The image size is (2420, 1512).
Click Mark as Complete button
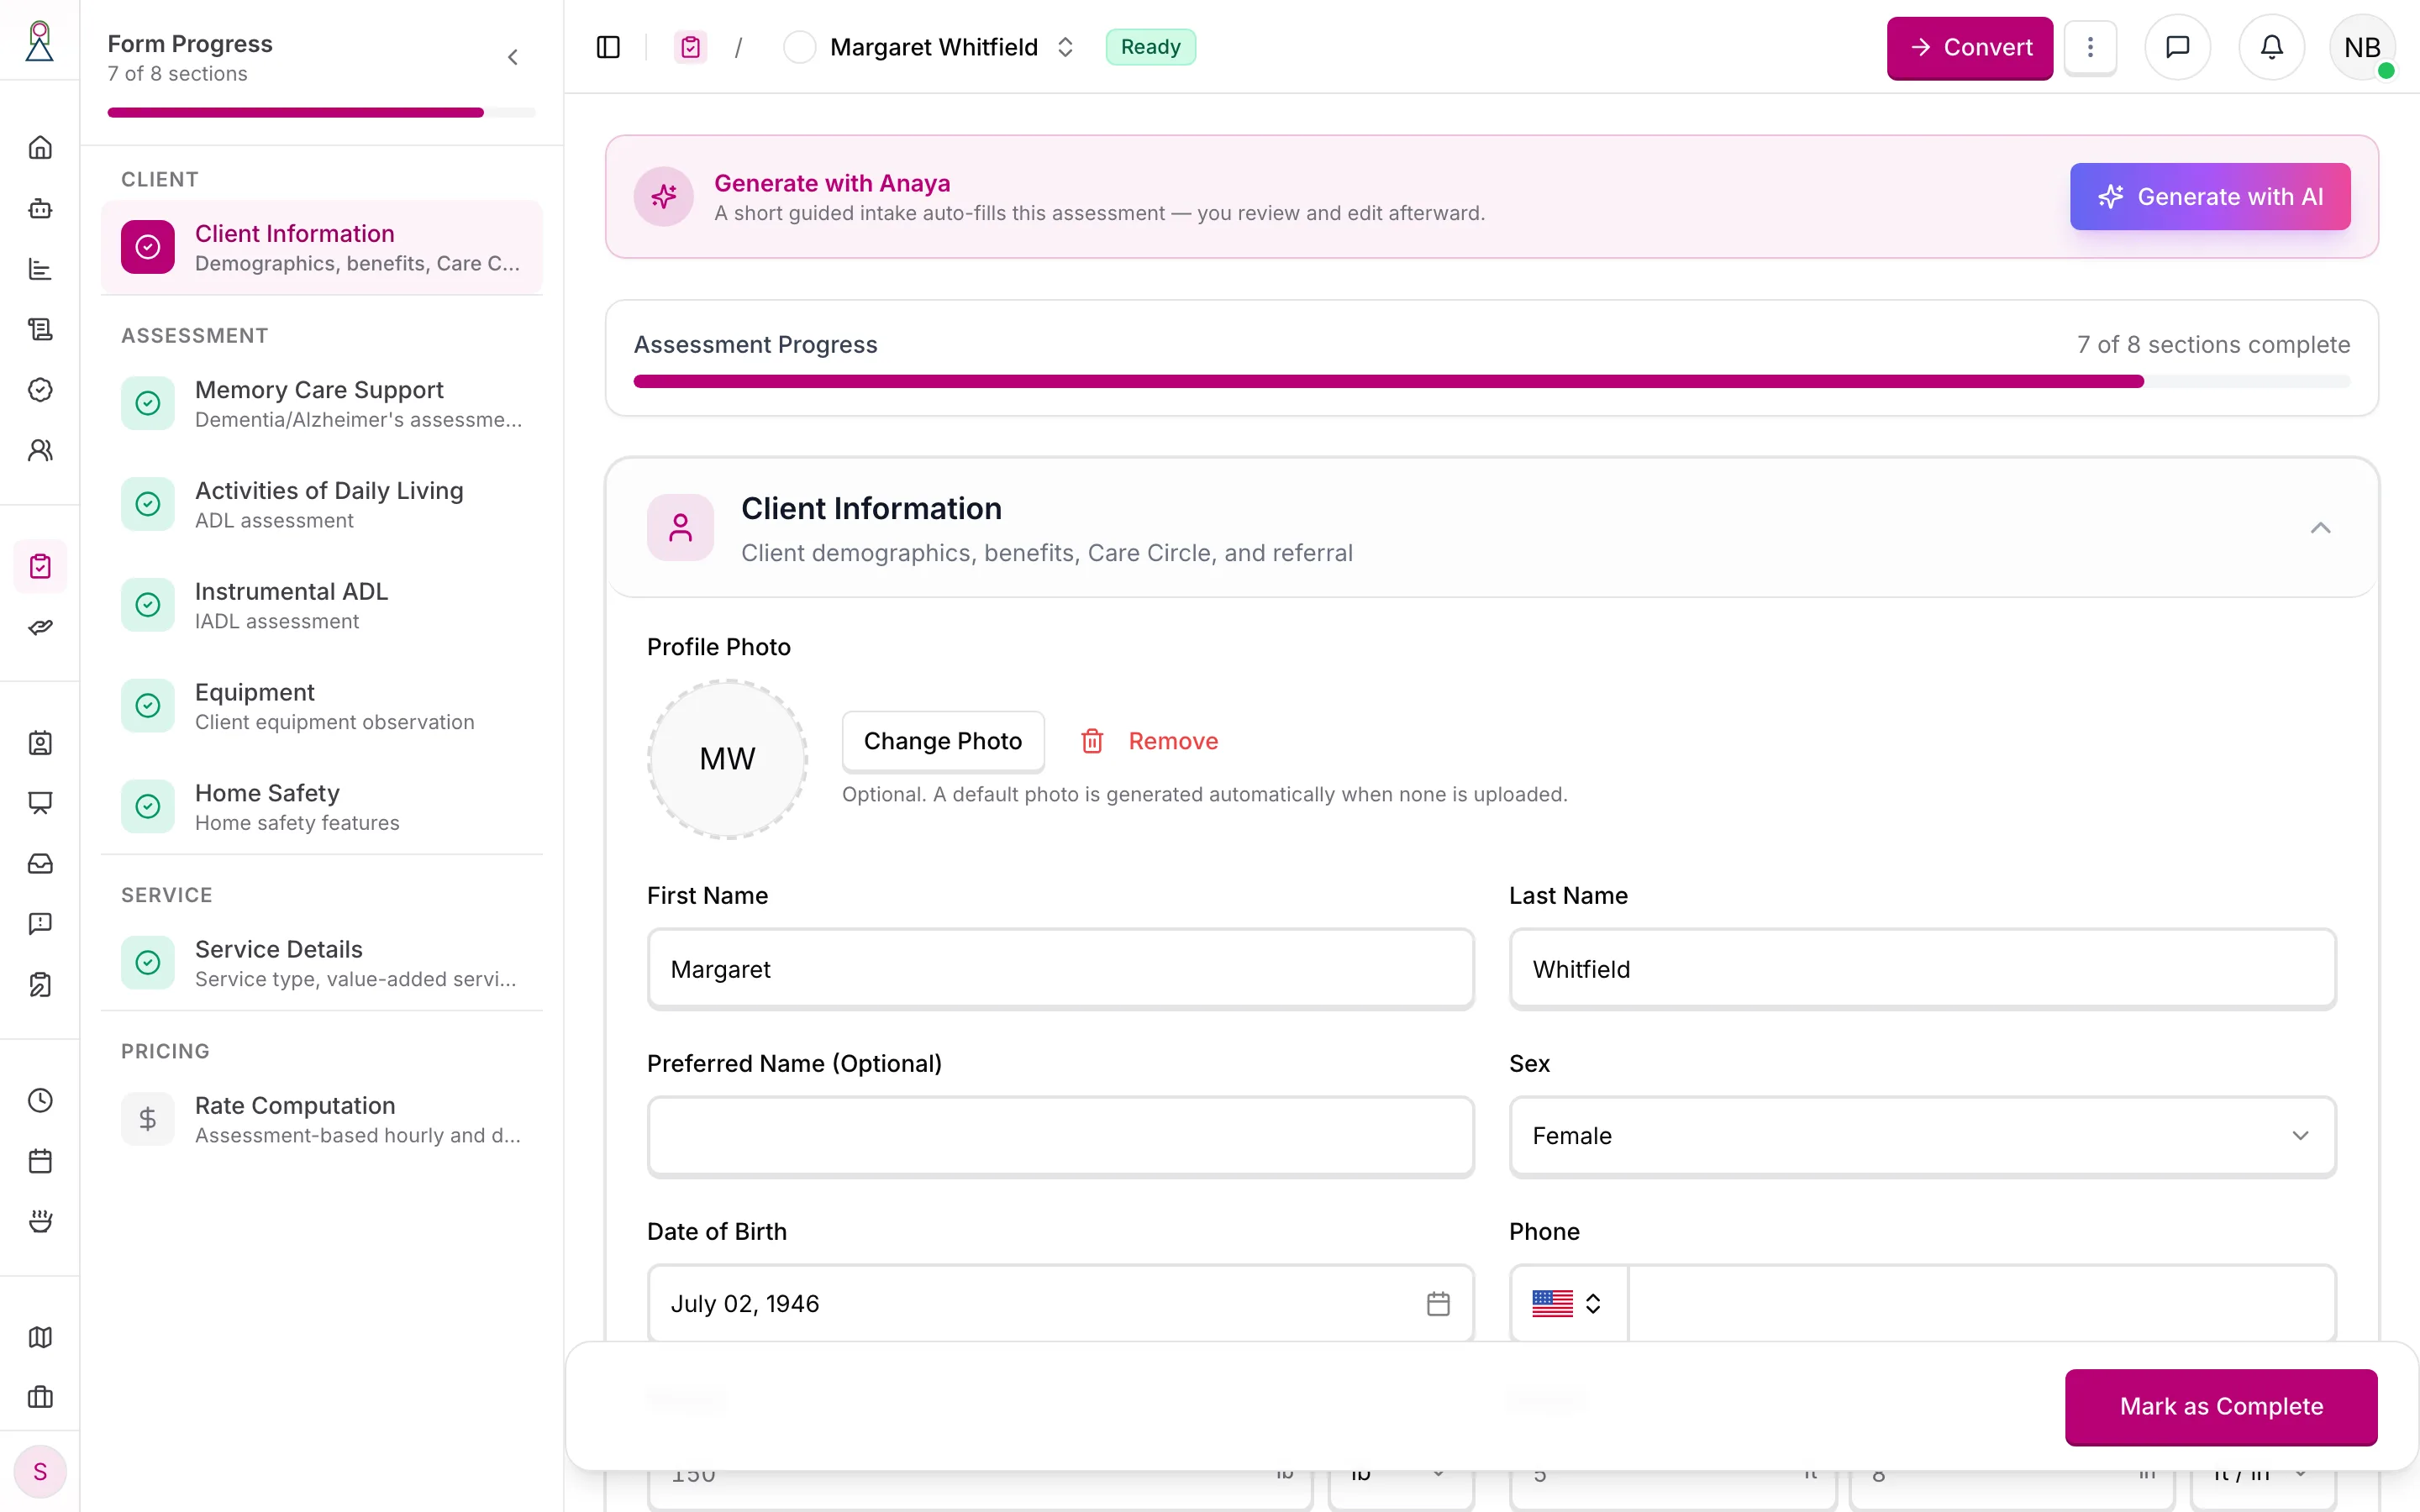click(2220, 1406)
